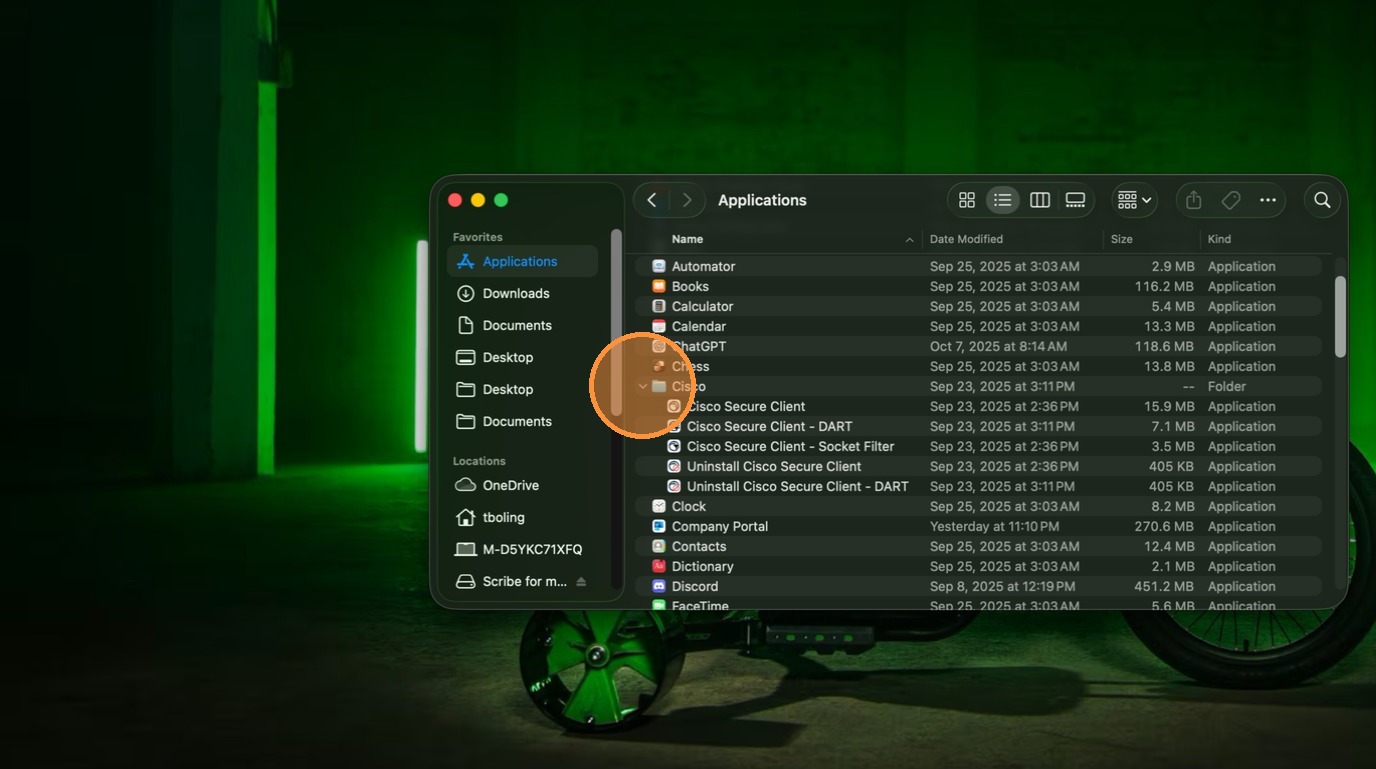Click the Calculator app icon
Image resolution: width=1376 pixels, height=769 pixels.
659,306
